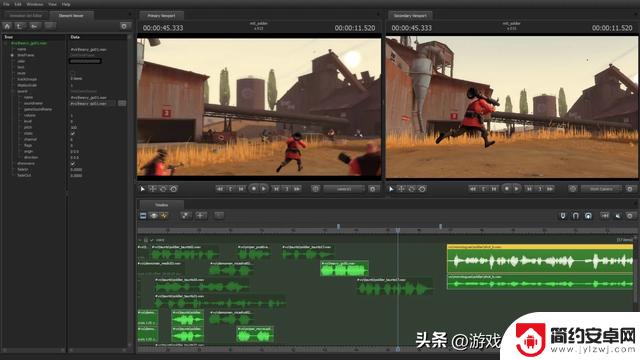Open timeline settings gear
The height and width of the screenshot is (360, 640).
[x=630, y=216]
